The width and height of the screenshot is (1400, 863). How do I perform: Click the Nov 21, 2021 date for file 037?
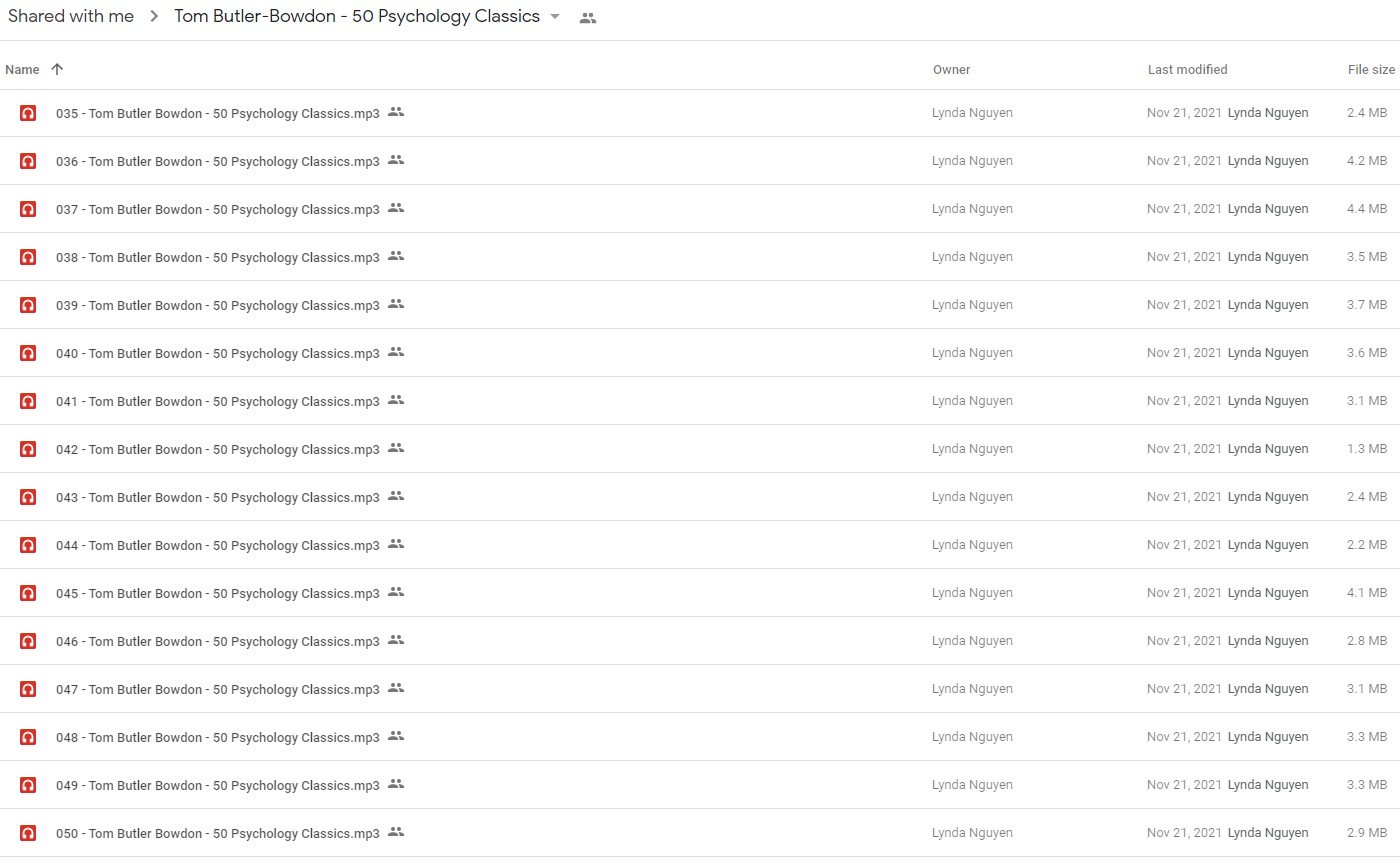click(x=1184, y=209)
